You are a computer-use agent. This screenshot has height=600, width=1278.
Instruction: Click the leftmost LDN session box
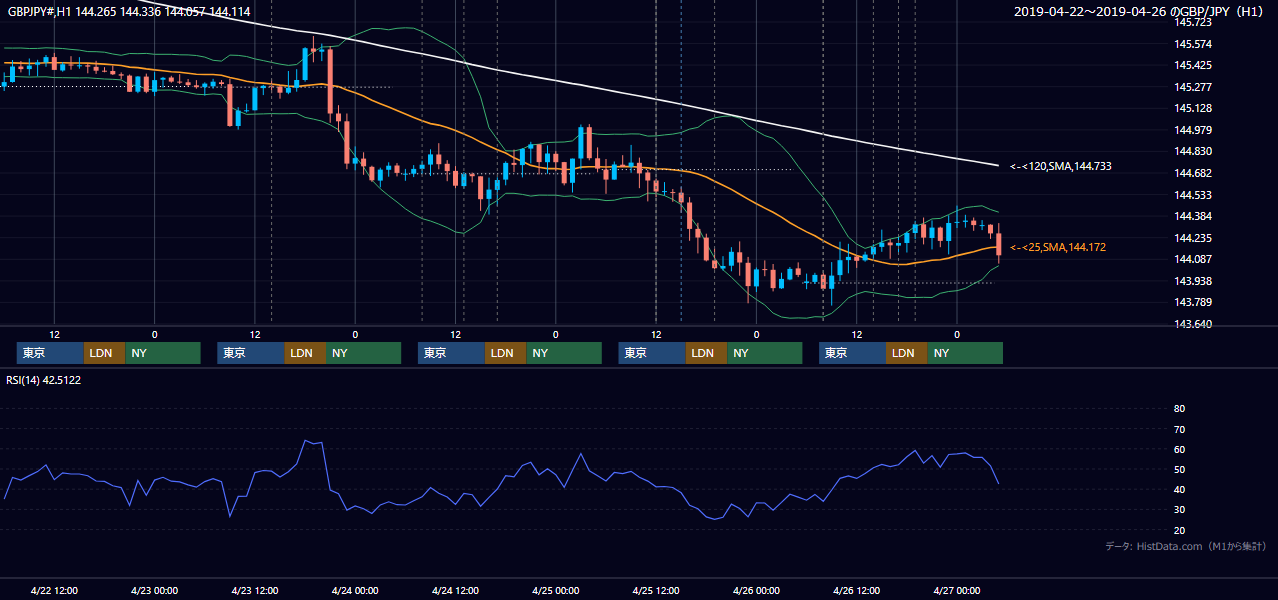(x=104, y=353)
